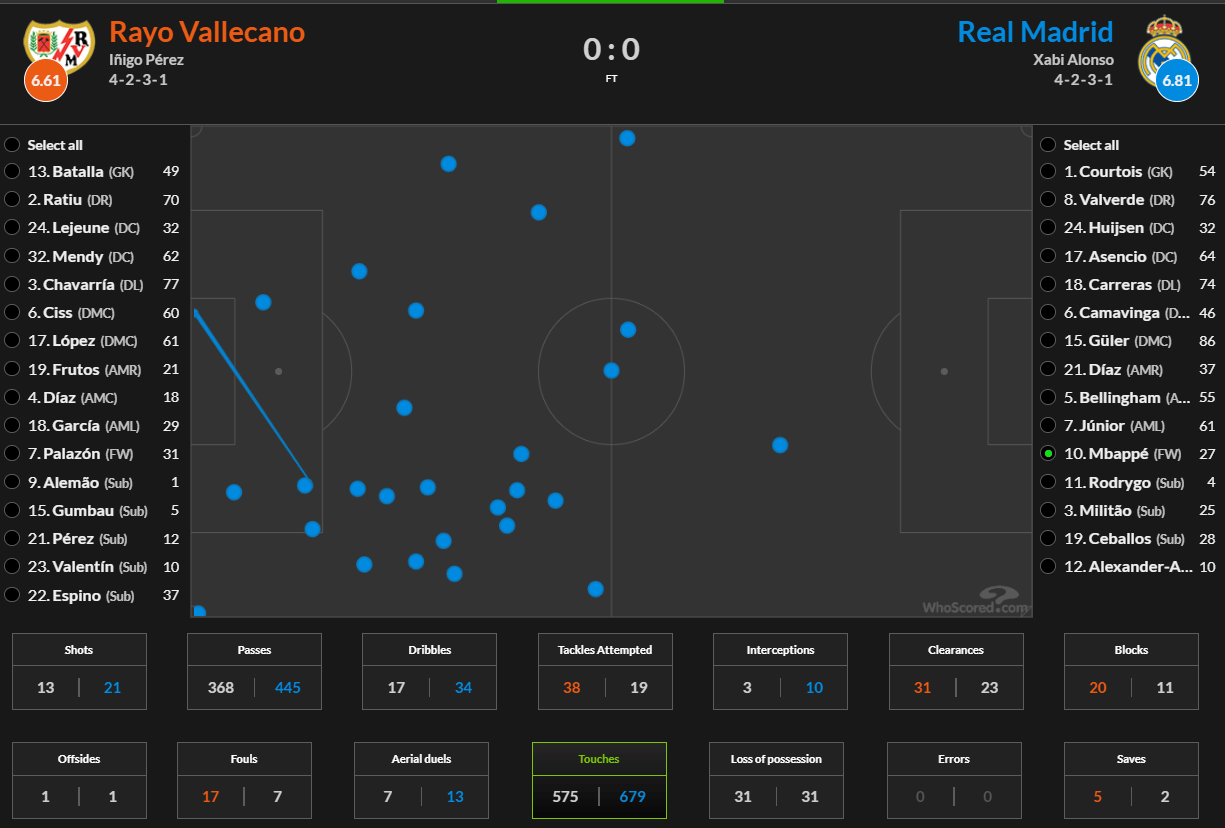Image resolution: width=1225 pixels, height=828 pixels.
Task: Click the WhoScored.com watermark logo
Action: 974,600
